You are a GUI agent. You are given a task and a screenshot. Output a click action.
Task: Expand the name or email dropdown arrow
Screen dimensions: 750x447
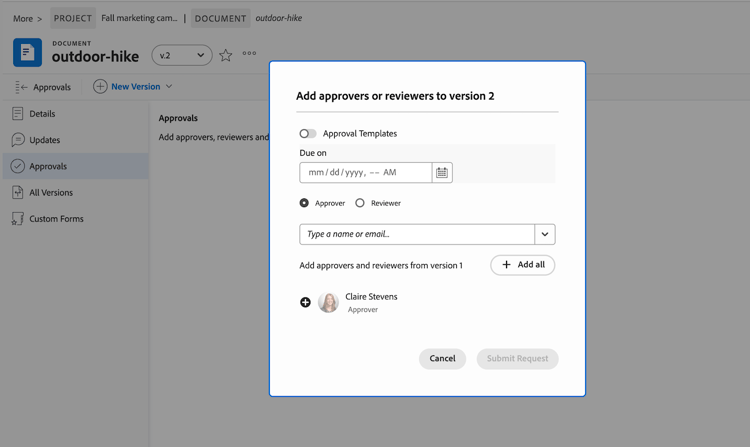(x=545, y=234)
